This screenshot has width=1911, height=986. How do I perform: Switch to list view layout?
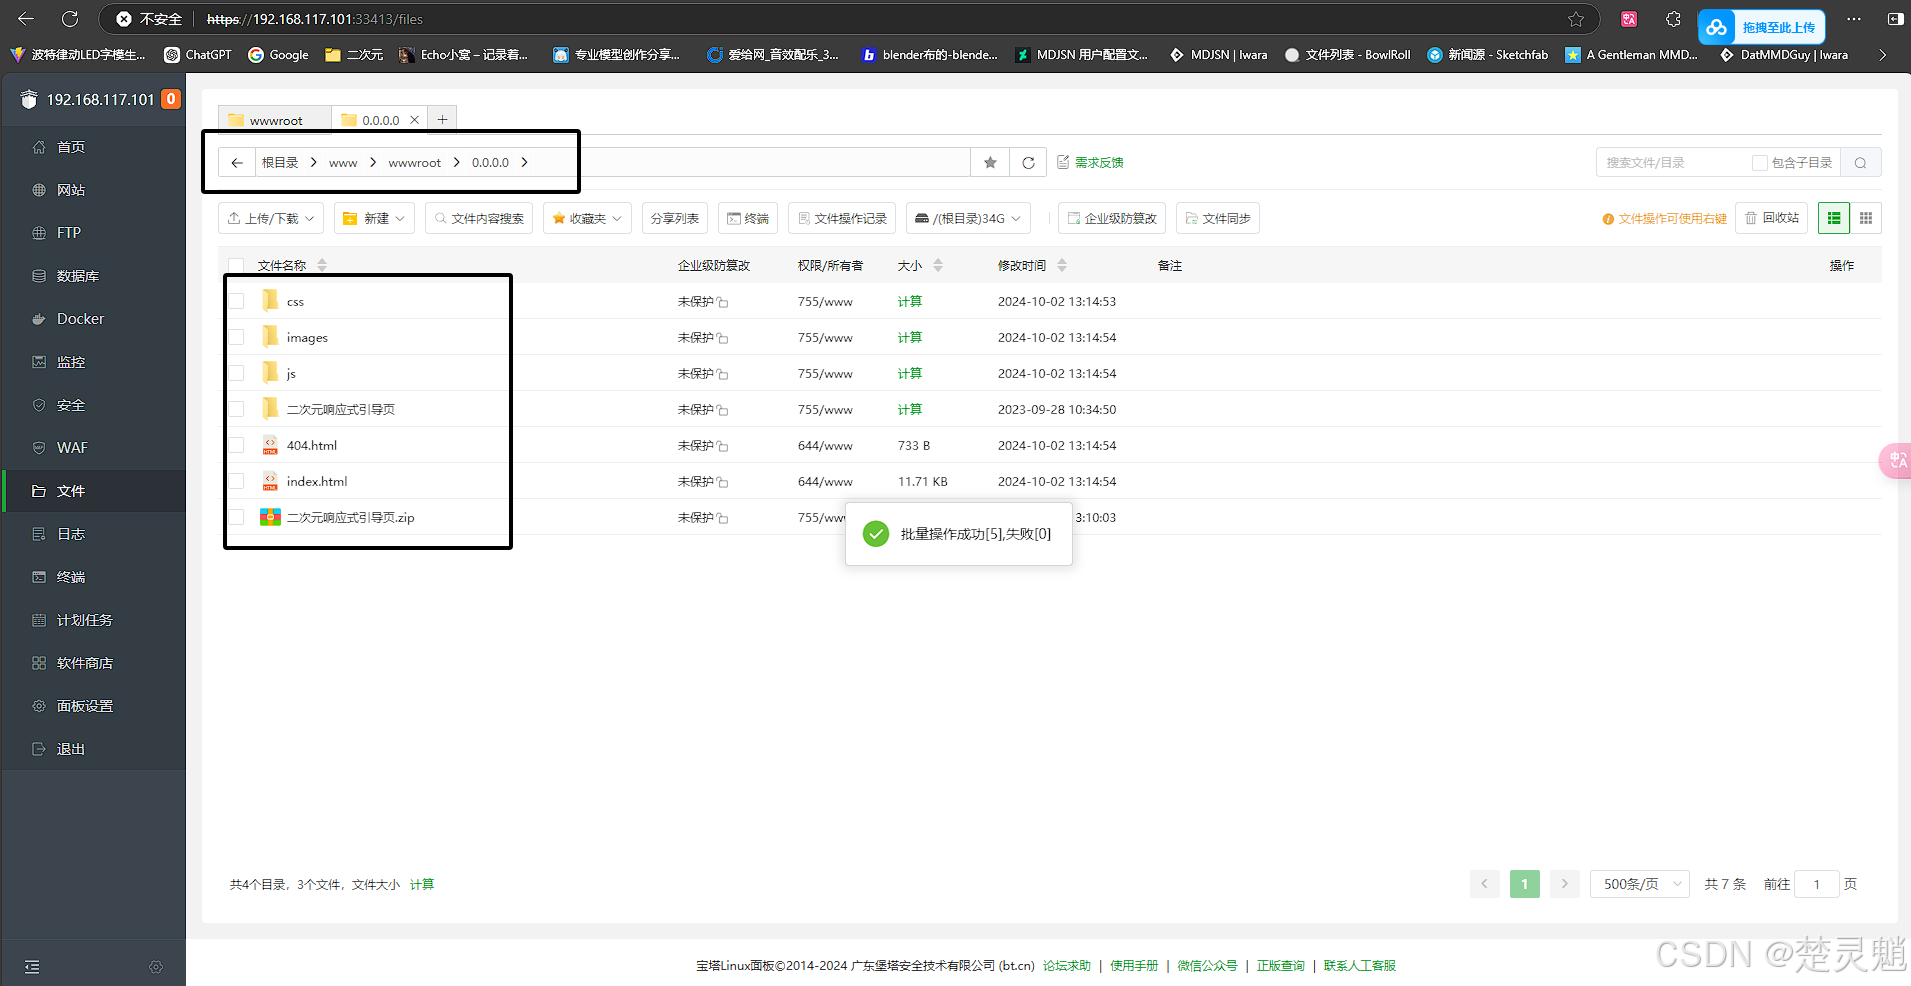tap(1834, 218)
